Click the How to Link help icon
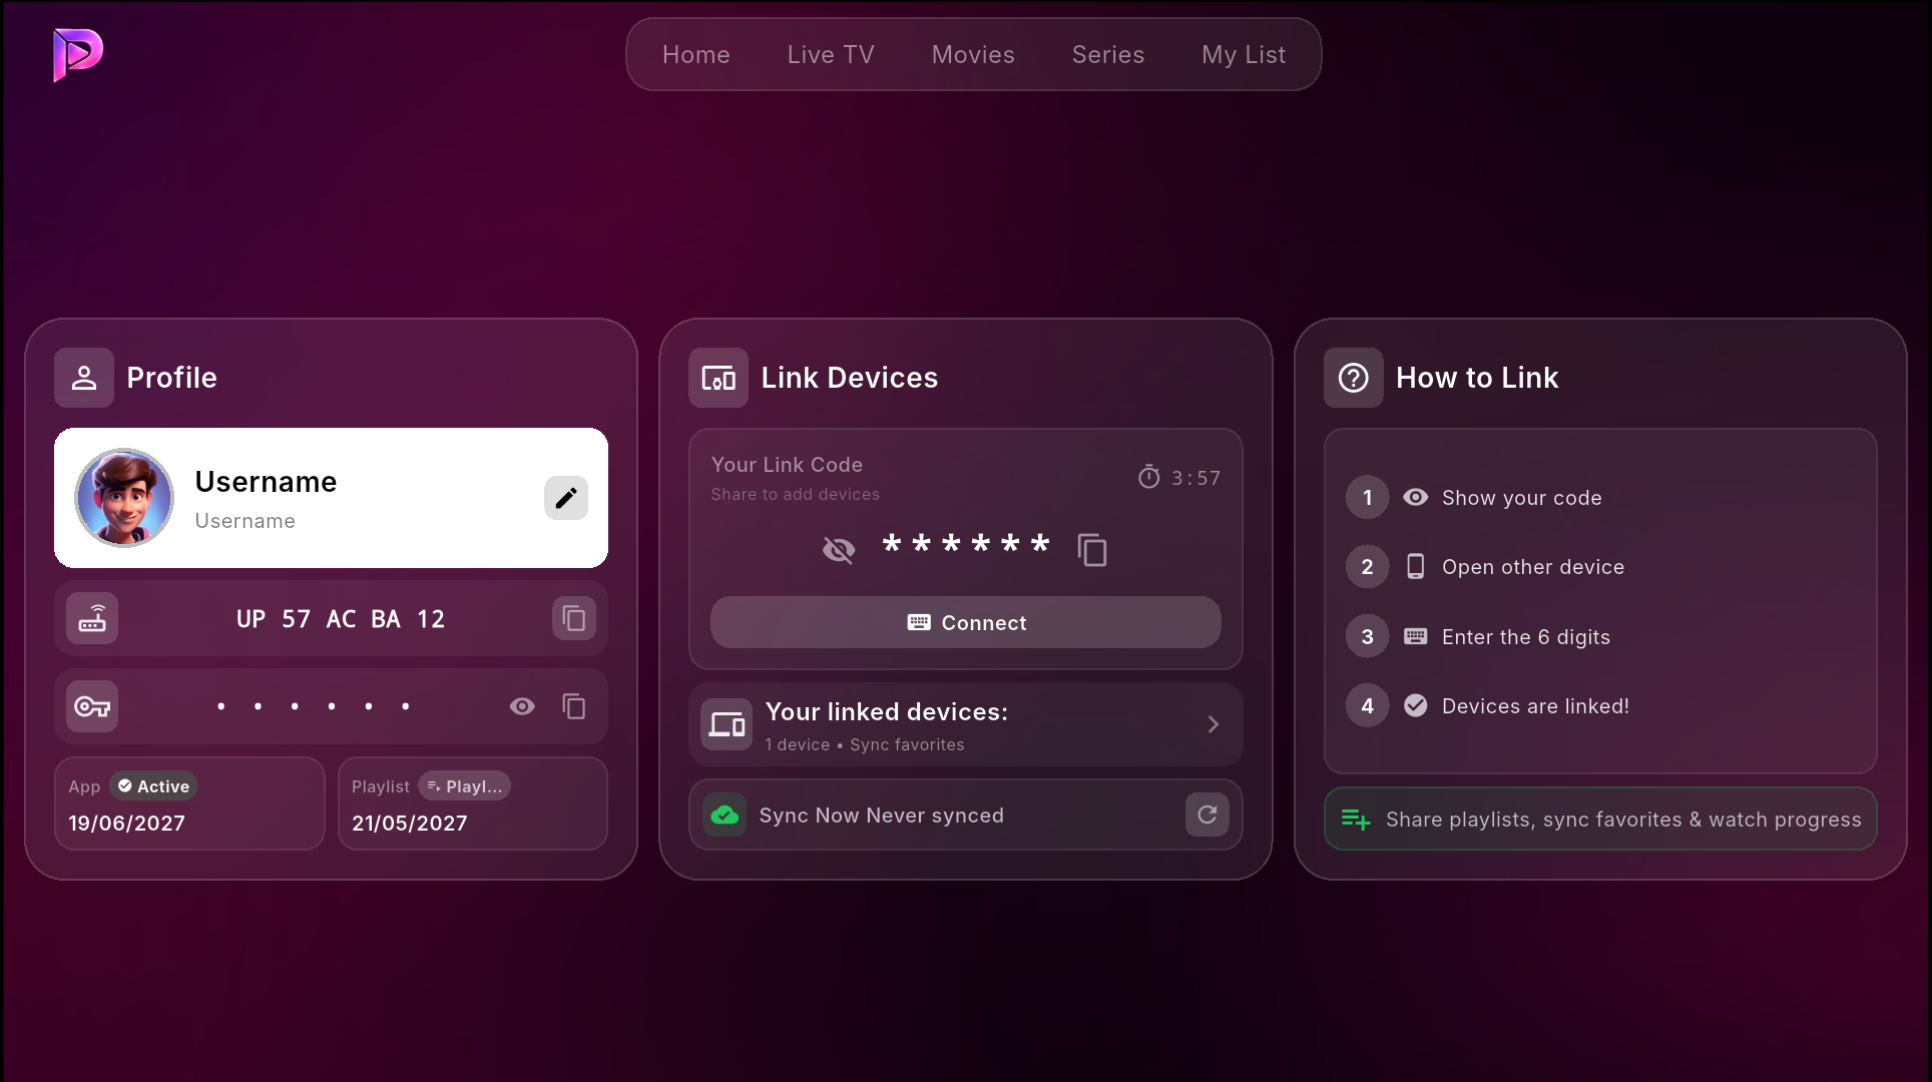1932x1082 pixels. pos(1353,378)
